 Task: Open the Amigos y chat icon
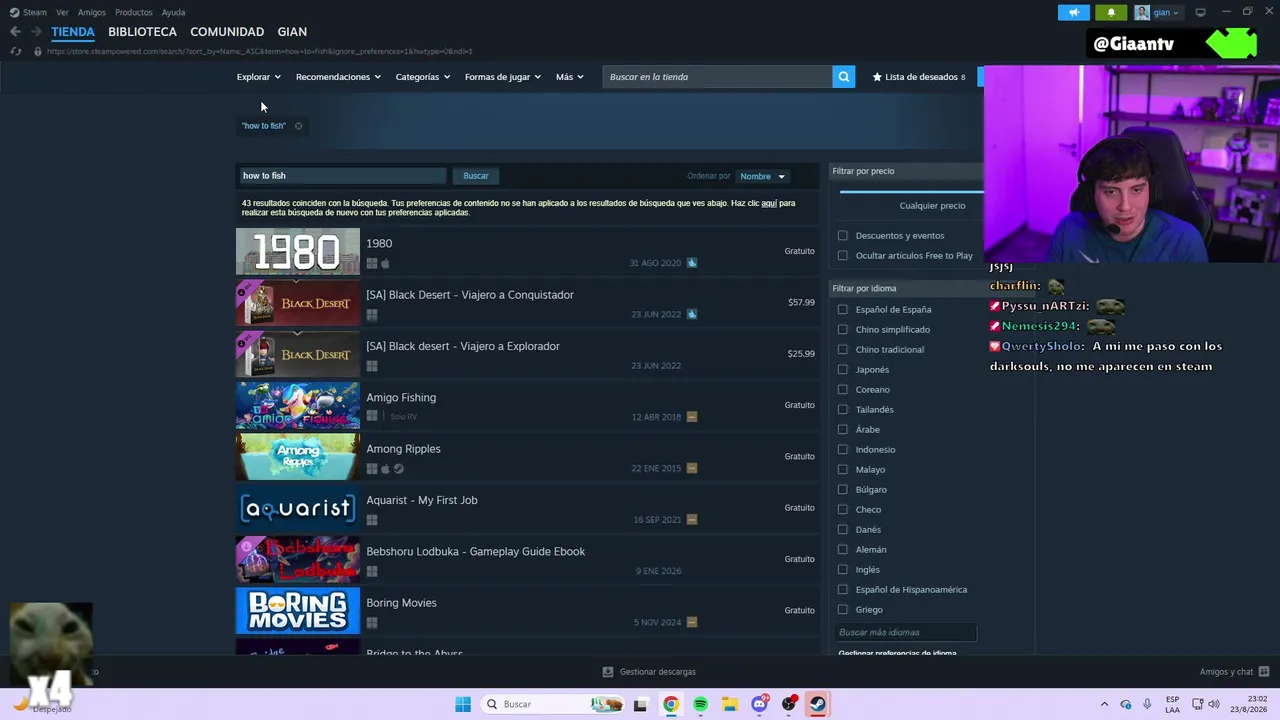pos(1264,672)
